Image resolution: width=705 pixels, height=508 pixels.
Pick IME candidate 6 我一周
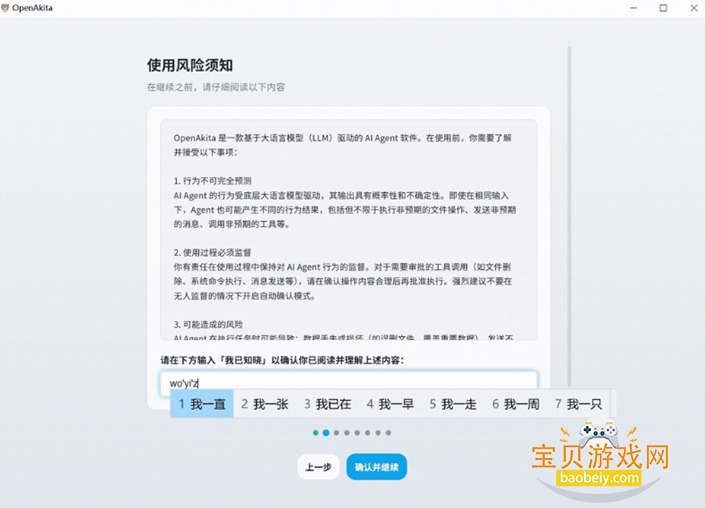coord(516,404)
